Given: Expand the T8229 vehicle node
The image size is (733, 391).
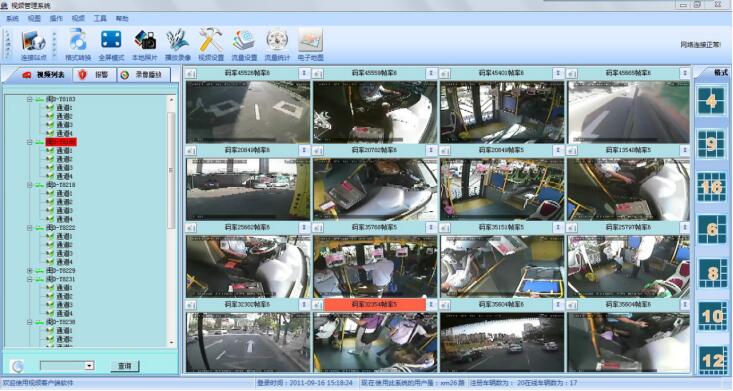Looking at the screenshot, I should click(x=29, y=271).
